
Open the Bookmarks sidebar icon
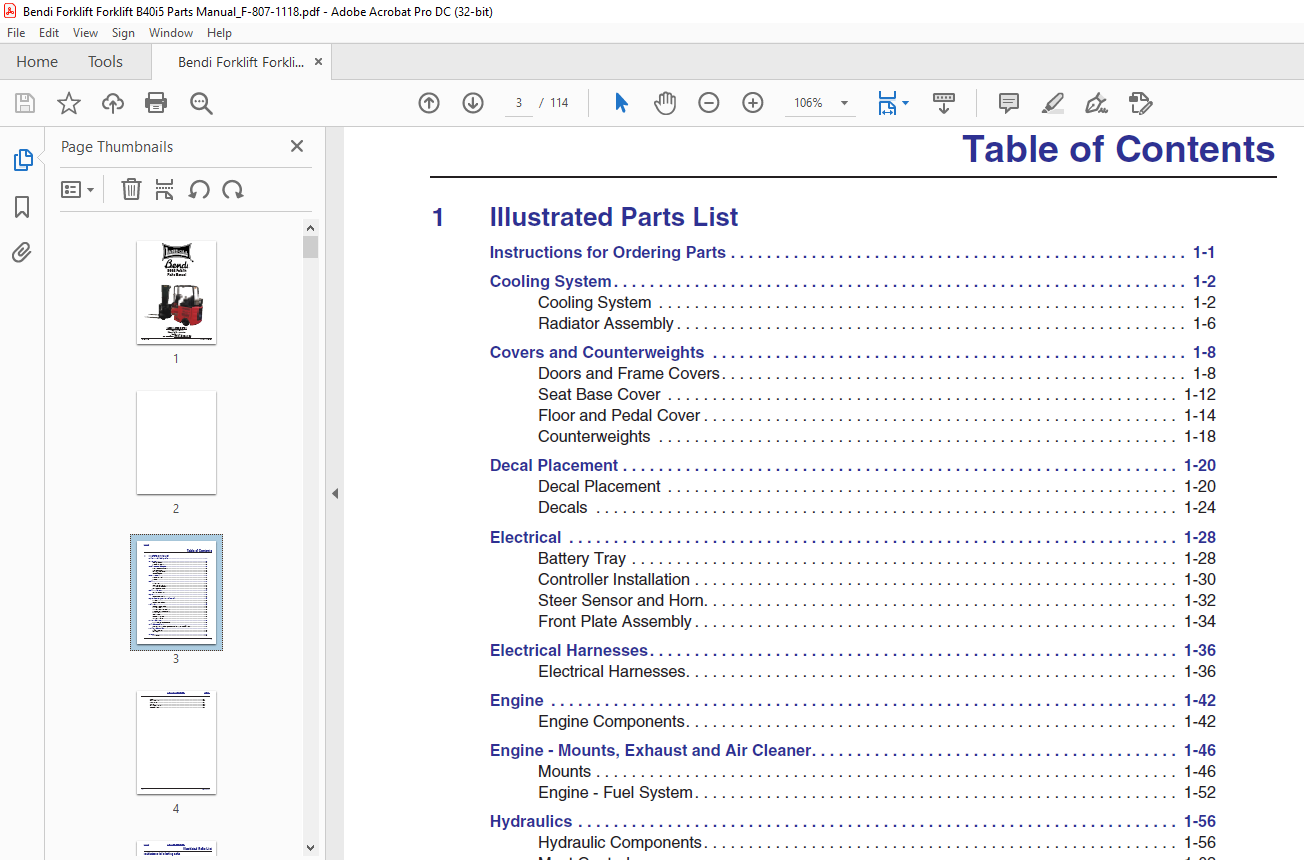pyautogui.click(x=22, y=207)
